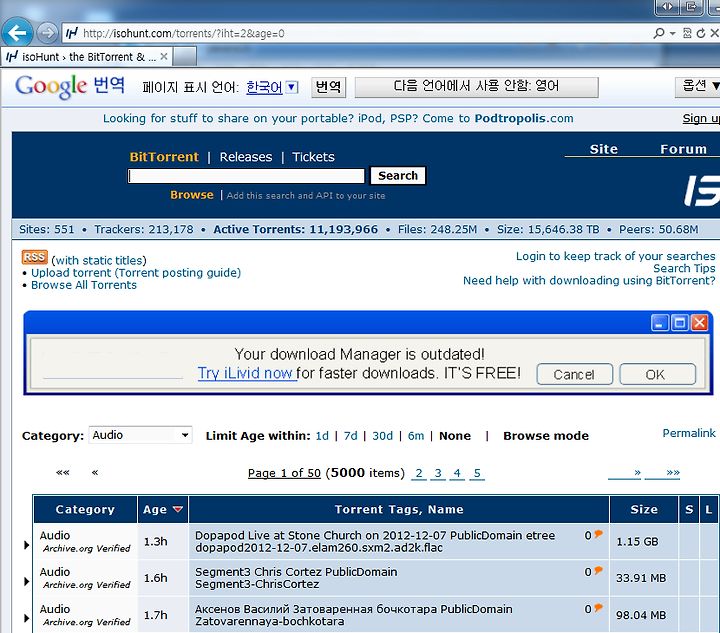Image resolution: width=720 pixels, height=633 pixels.
Task: Click Page 1 of 50 link
Action: click(284, 473)
